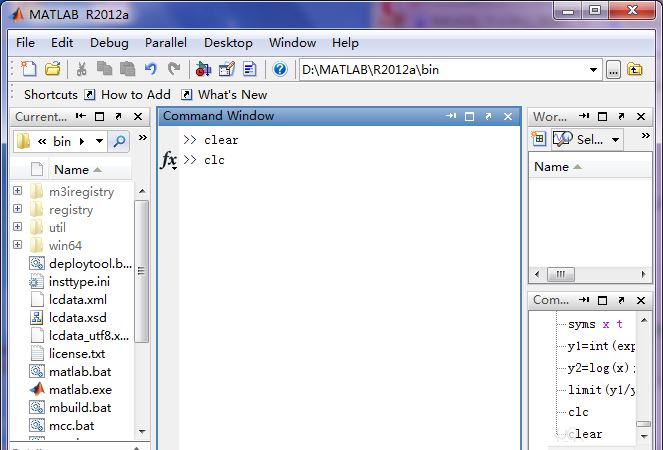Screen dimensions: 663x450
Task: Show more Current Folder toolbar options
Action: coord(143,137)
